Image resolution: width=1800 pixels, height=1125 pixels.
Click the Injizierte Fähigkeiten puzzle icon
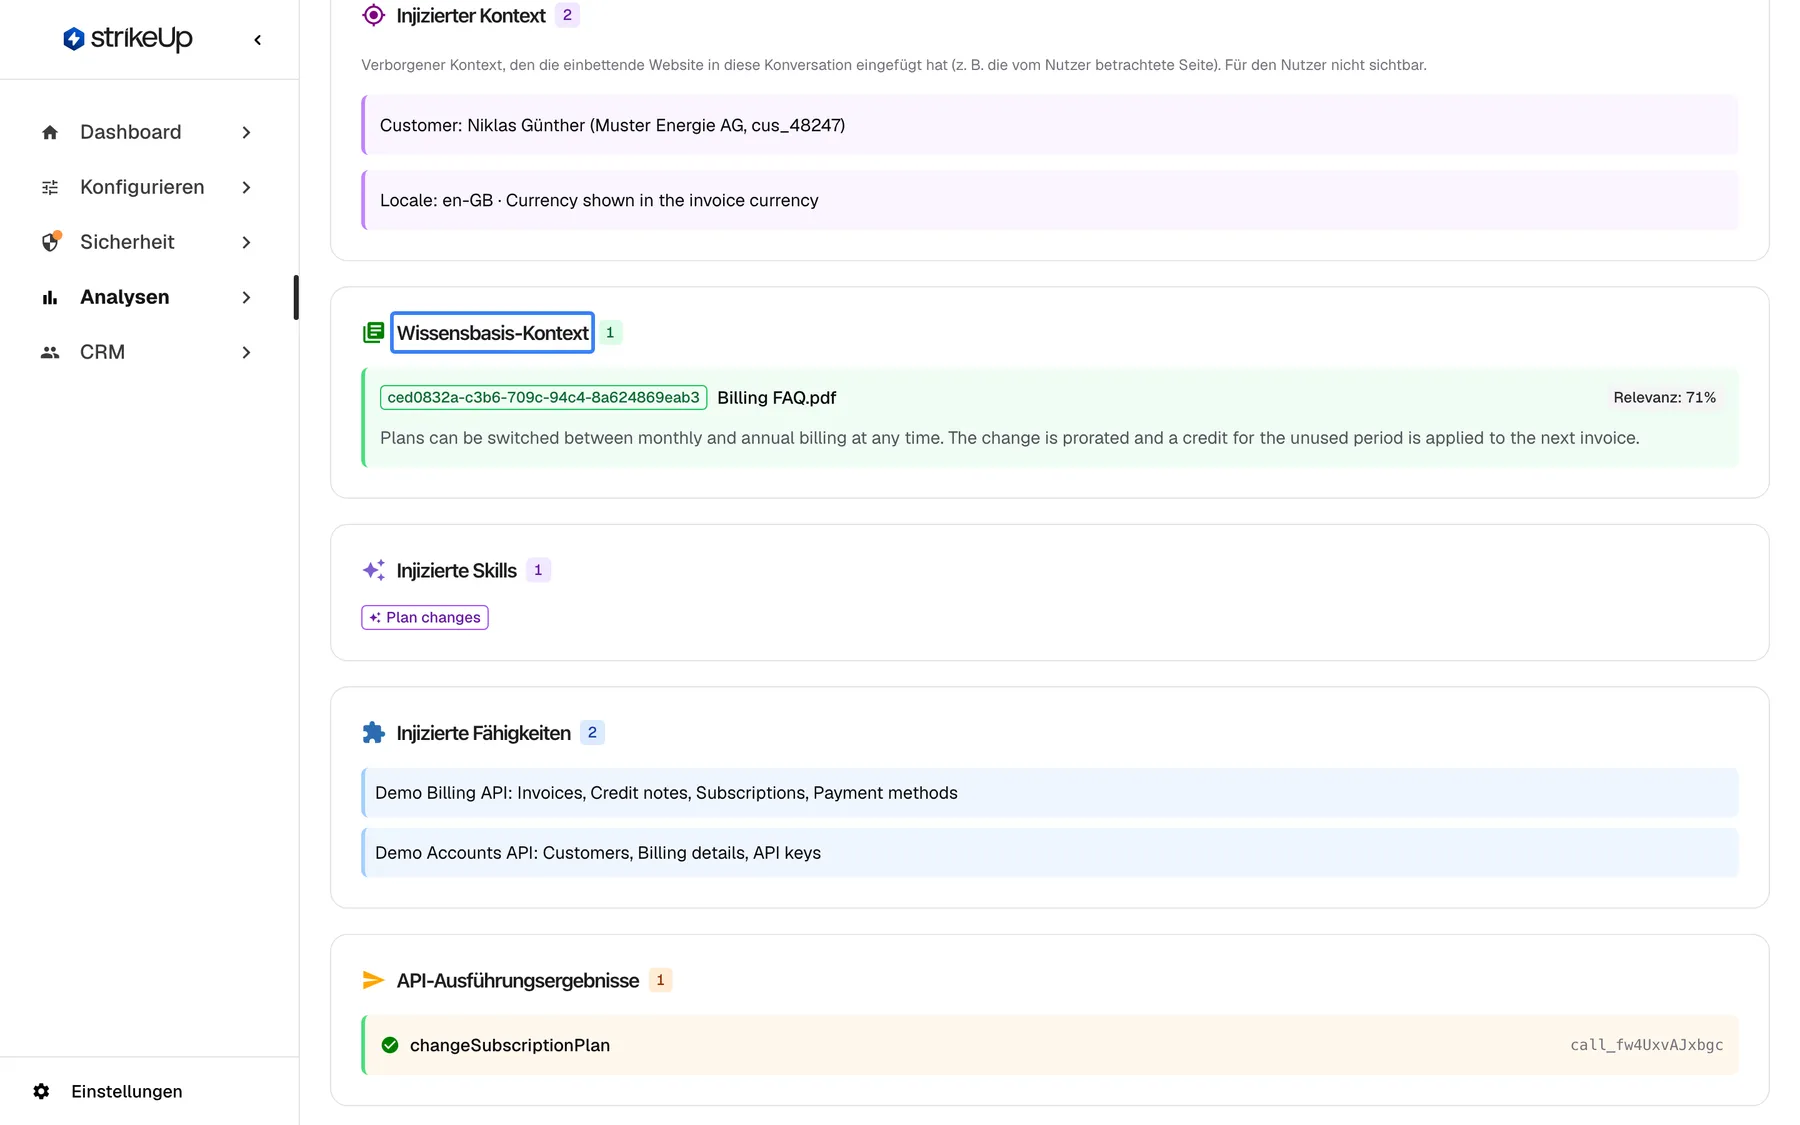[373, 733]
